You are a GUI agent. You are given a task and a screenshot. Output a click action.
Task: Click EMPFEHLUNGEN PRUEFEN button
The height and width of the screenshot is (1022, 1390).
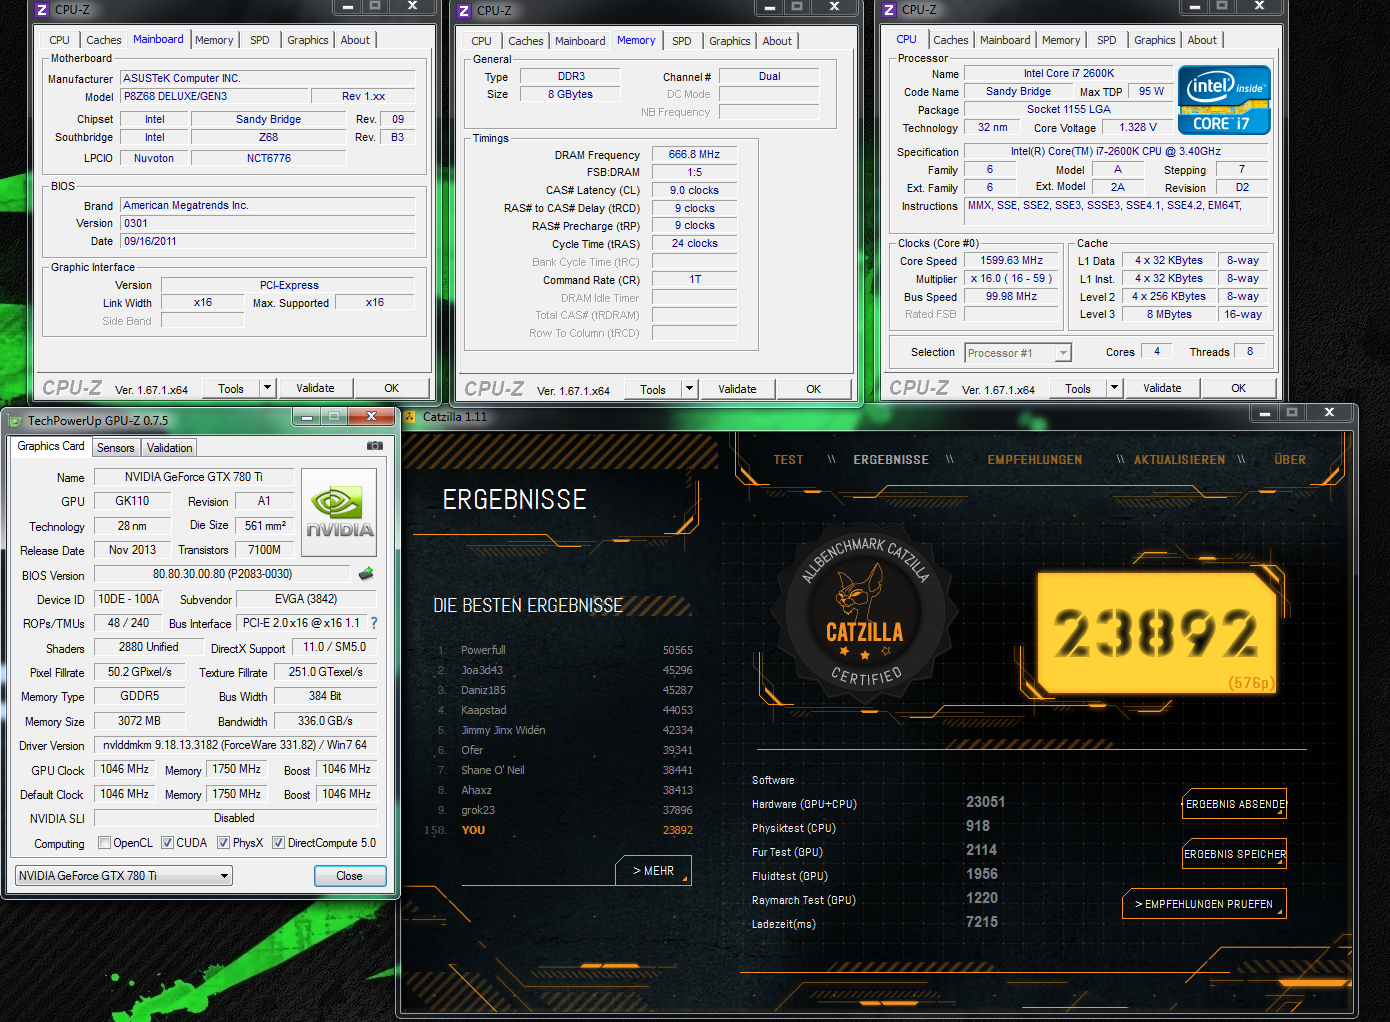(x=1204, y=904)
